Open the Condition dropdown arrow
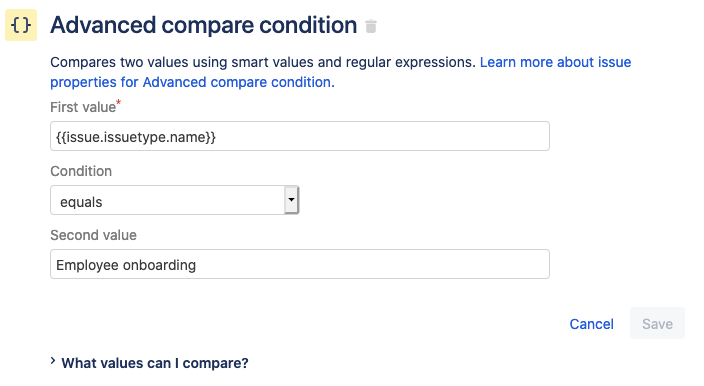Viewport: 704px width, 386px height. click(291, 200)
